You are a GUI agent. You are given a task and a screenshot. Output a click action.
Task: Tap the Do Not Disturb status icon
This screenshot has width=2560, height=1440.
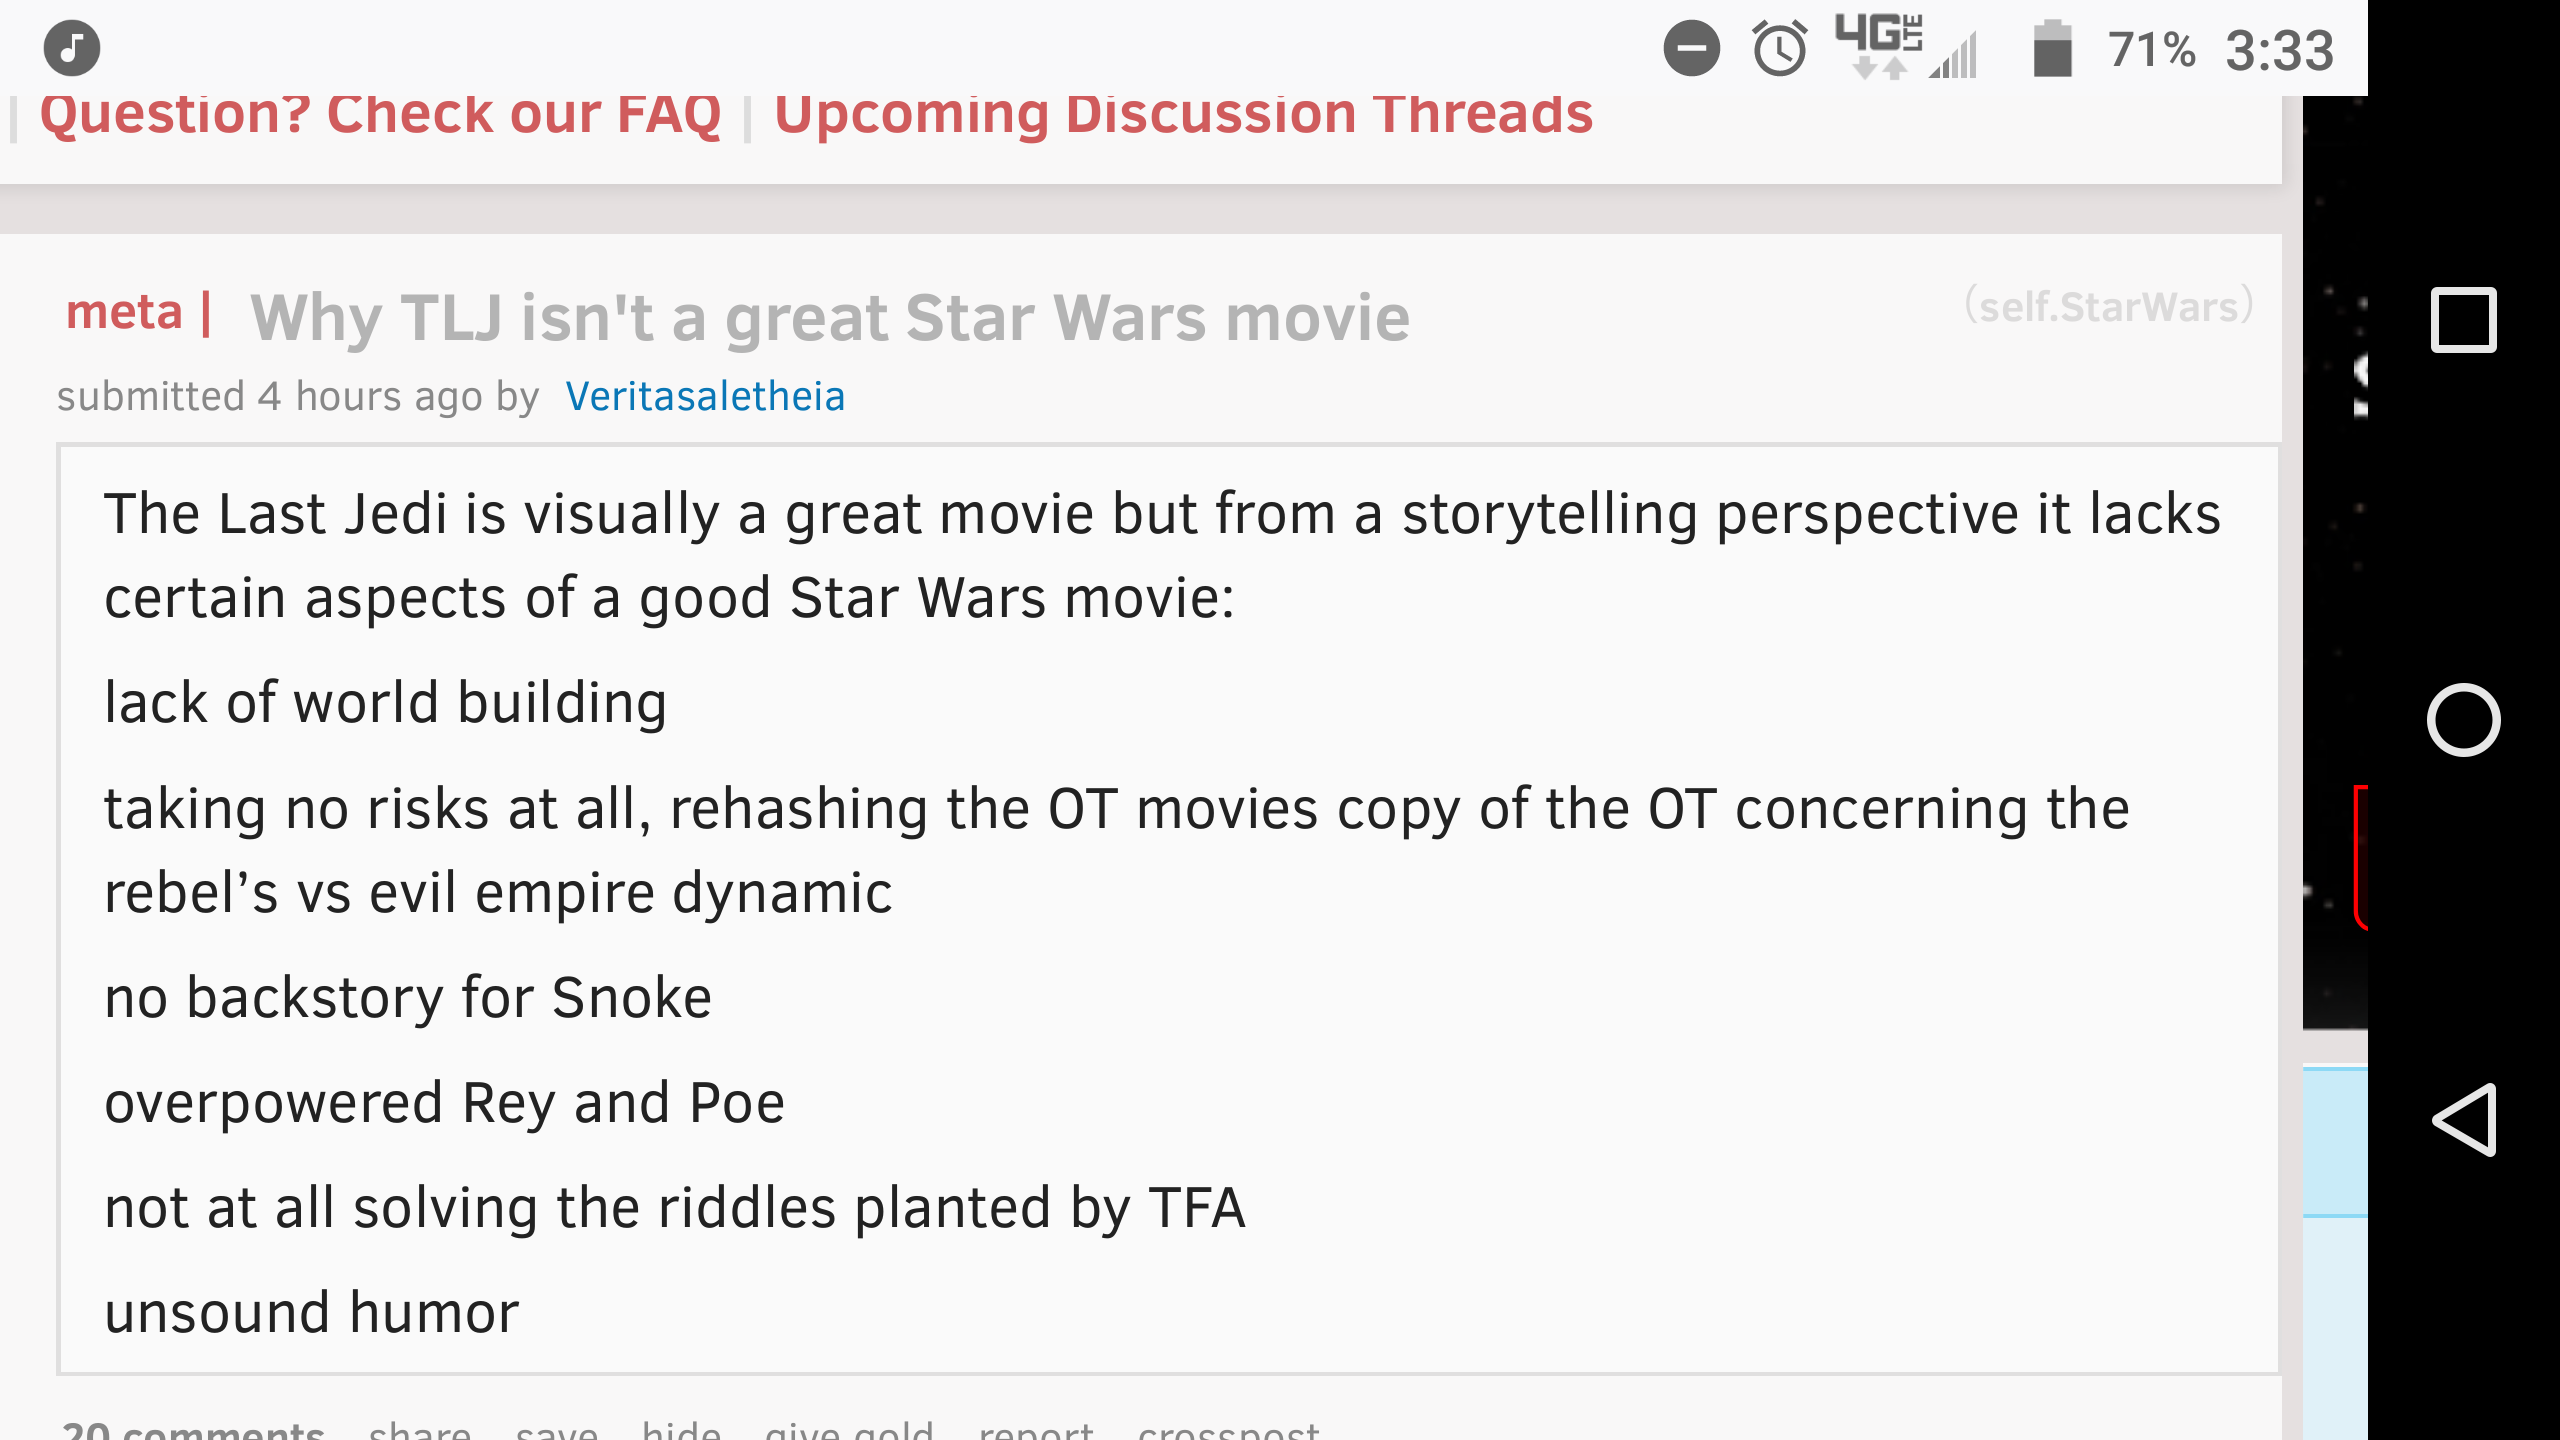[x=1691, y=48]
